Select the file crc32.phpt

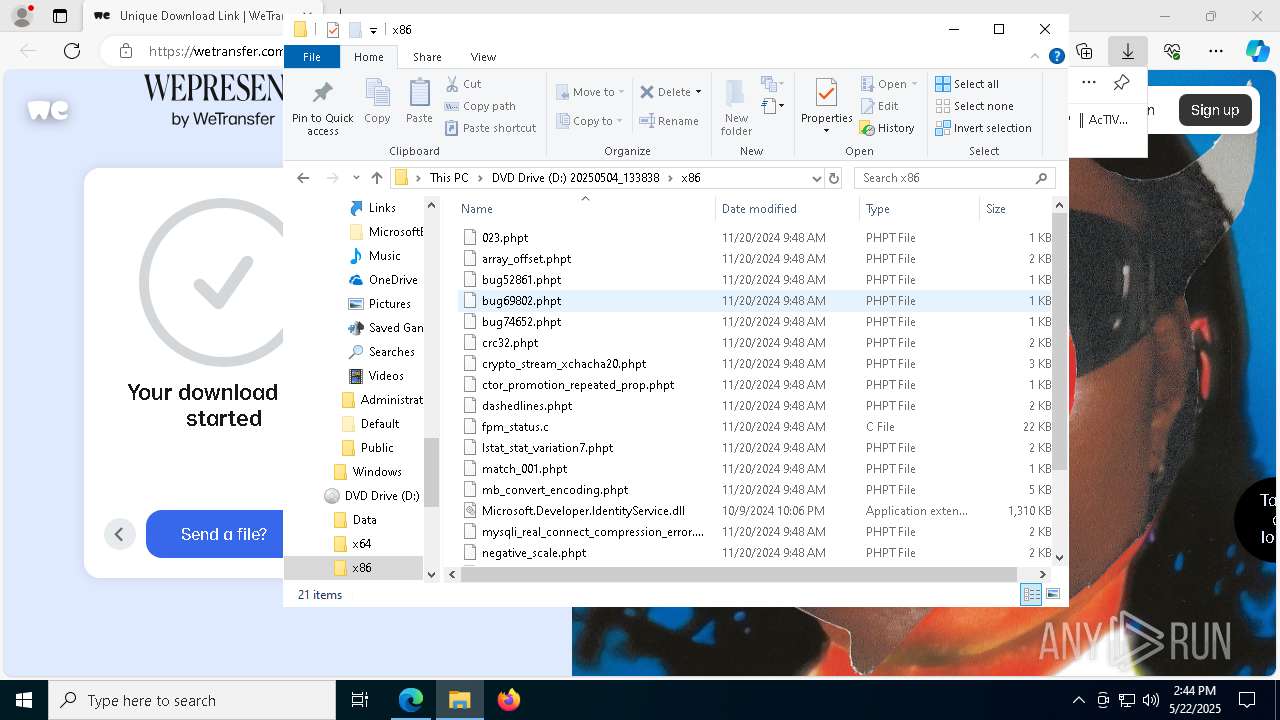510,343
